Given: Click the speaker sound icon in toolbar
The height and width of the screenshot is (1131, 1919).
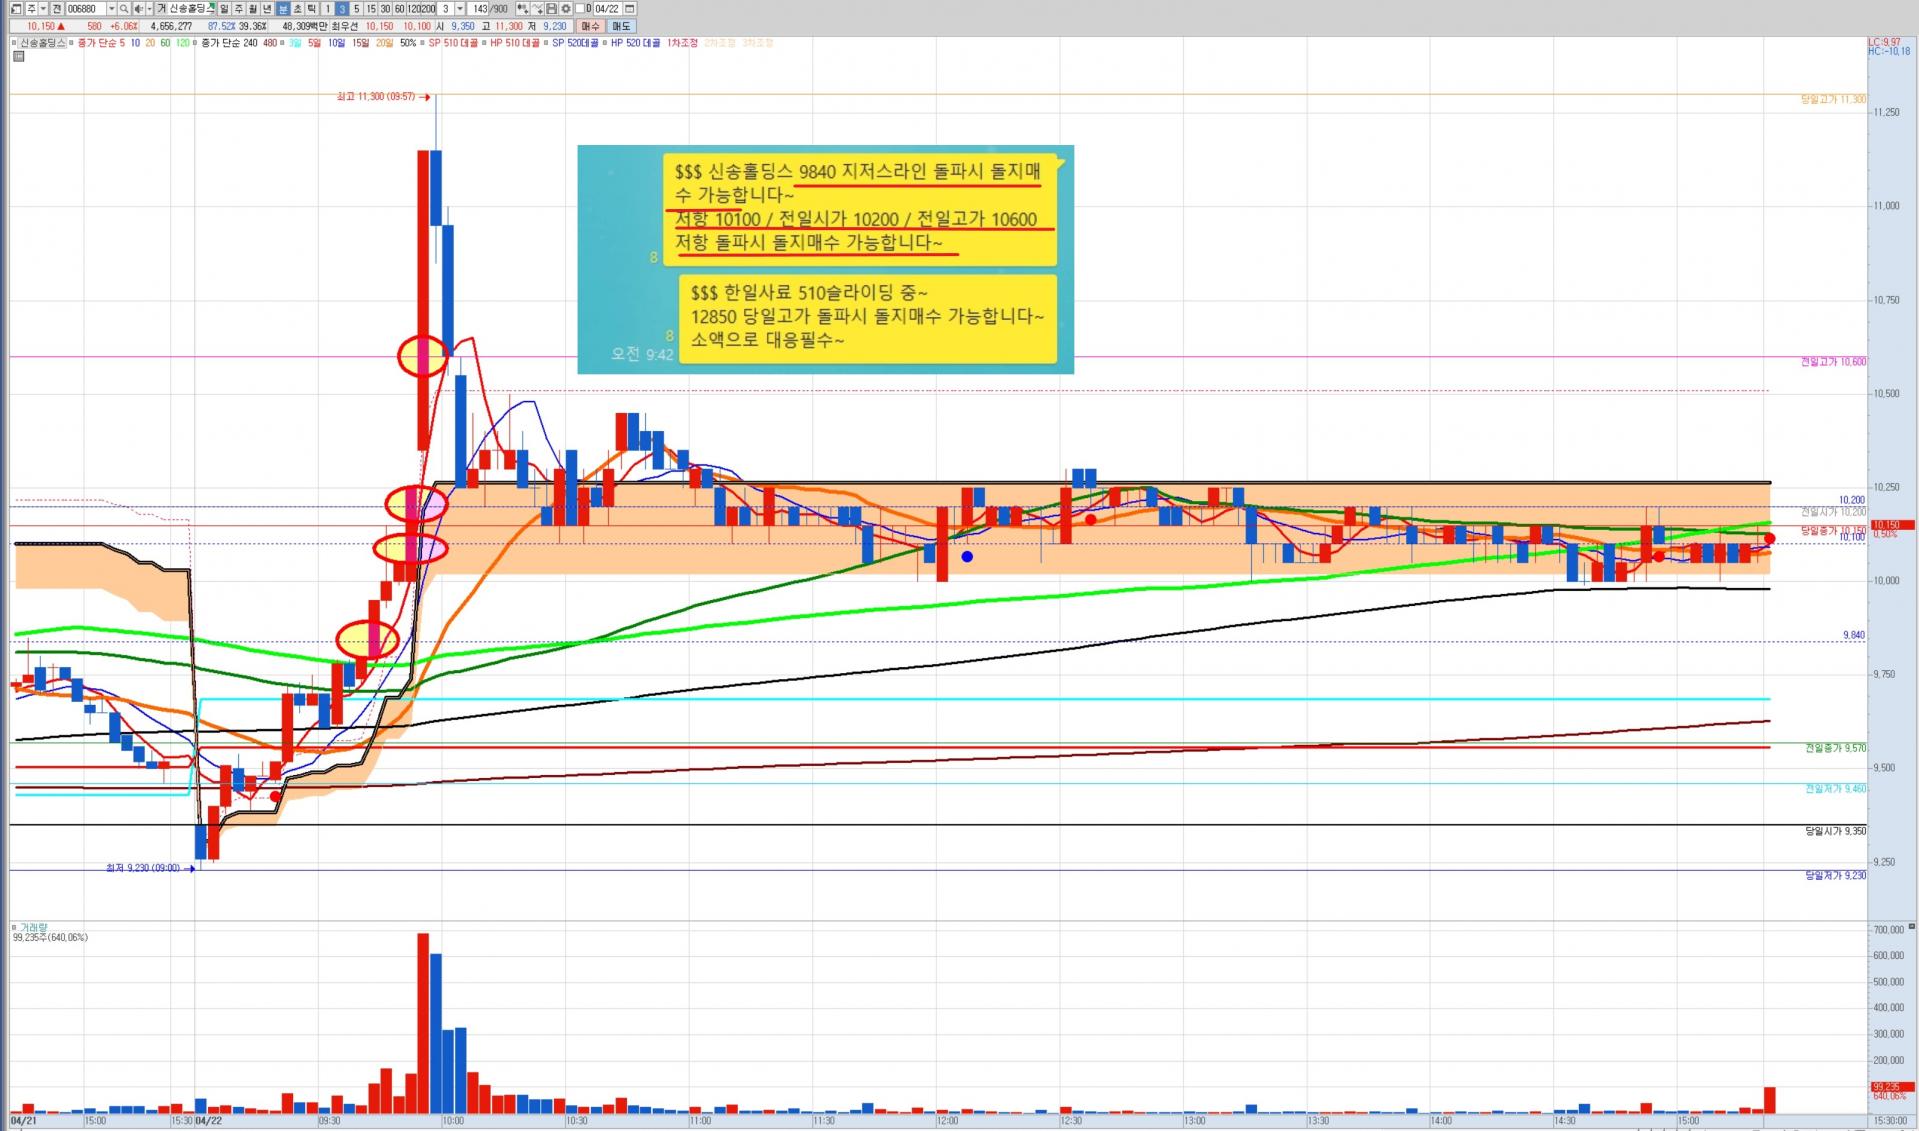Looking at the screenshot, I should (x=138, y=9).
